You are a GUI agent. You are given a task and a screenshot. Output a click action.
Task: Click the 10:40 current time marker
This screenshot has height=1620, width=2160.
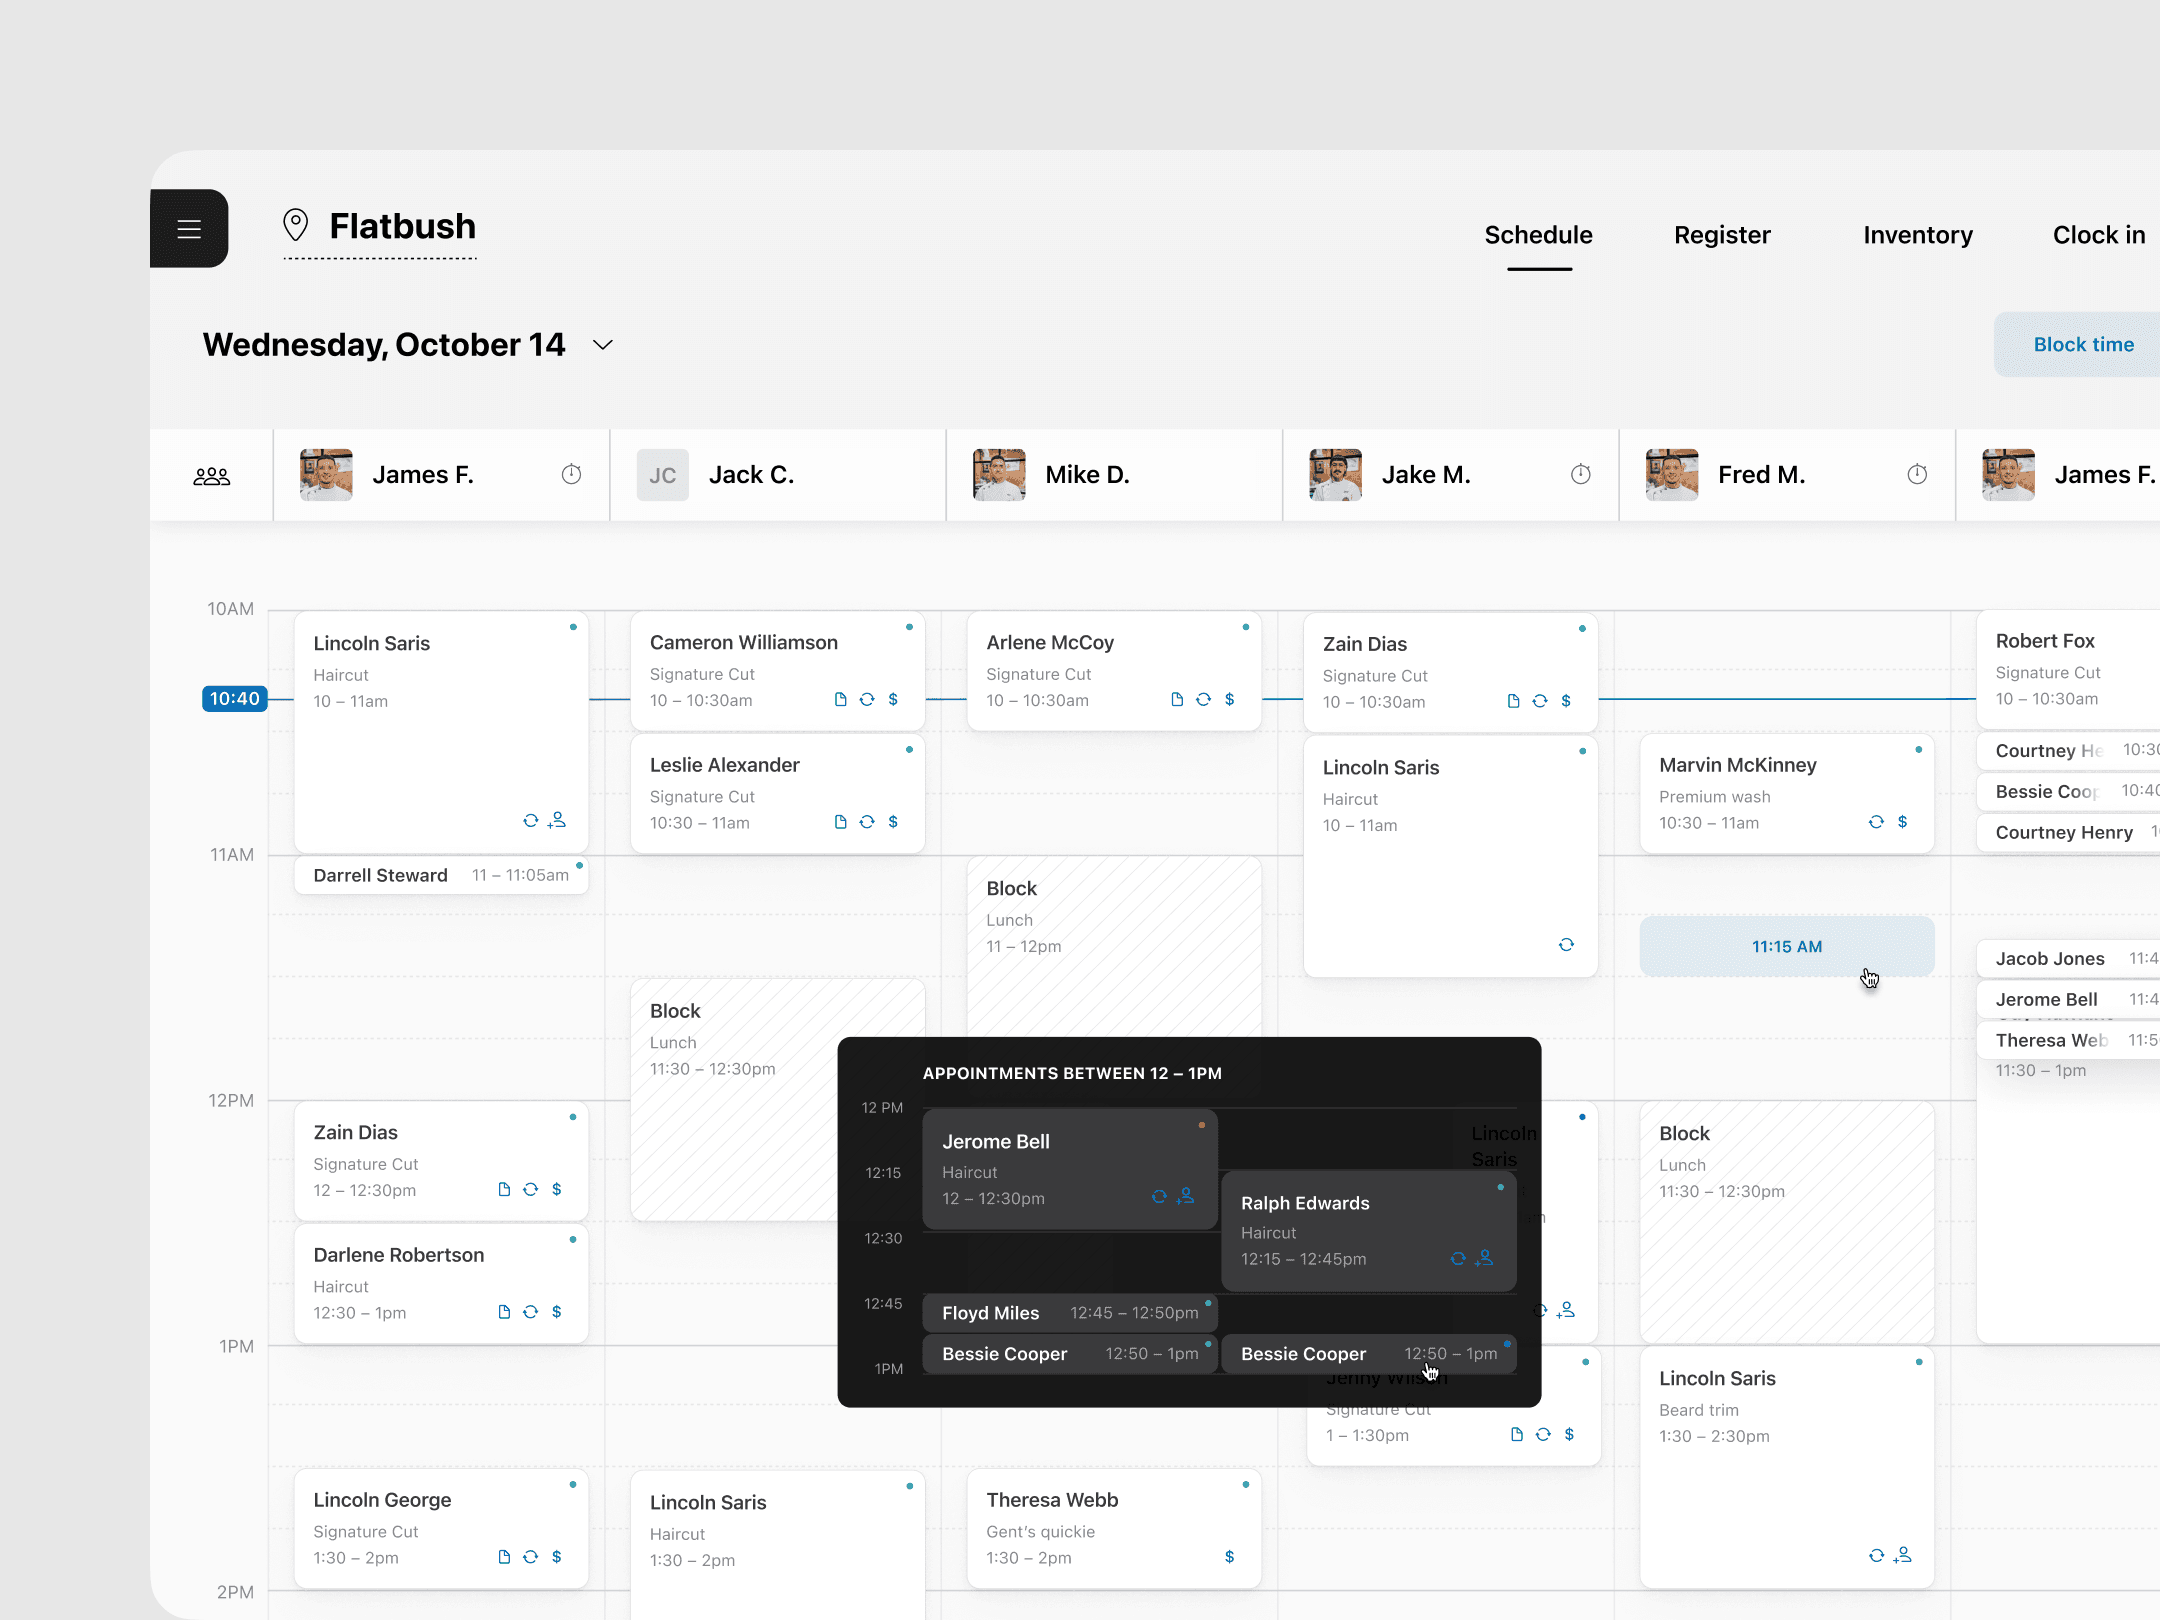pos(235,699)
